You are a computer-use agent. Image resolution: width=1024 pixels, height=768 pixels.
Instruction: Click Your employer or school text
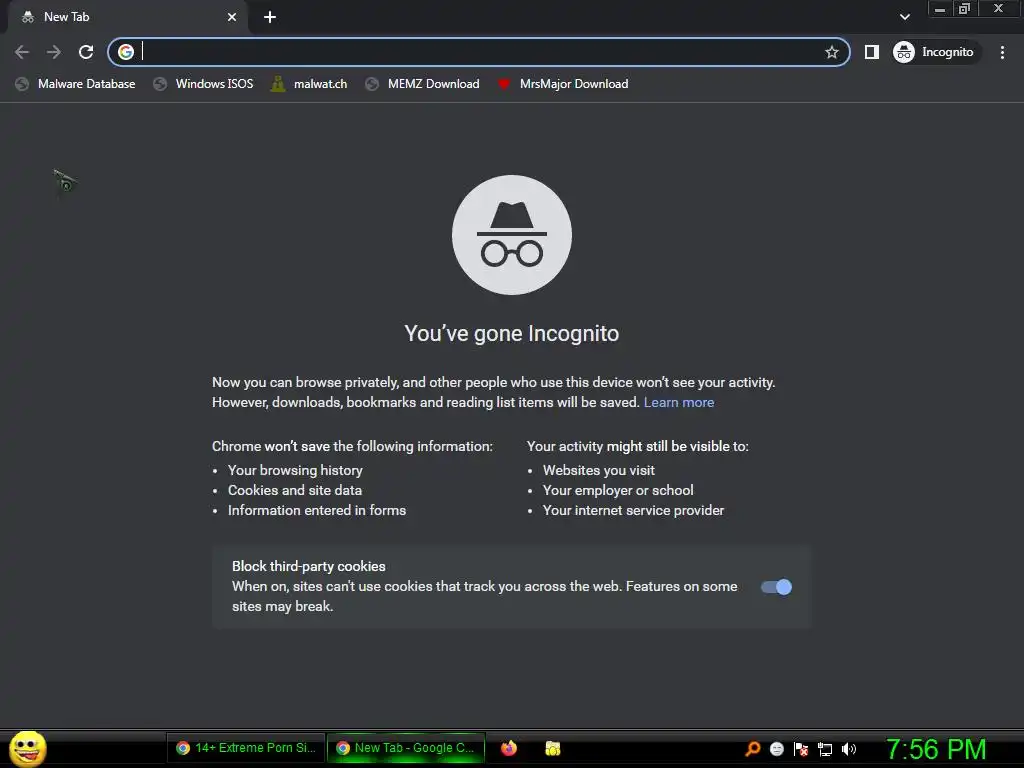tap(618, 490)
